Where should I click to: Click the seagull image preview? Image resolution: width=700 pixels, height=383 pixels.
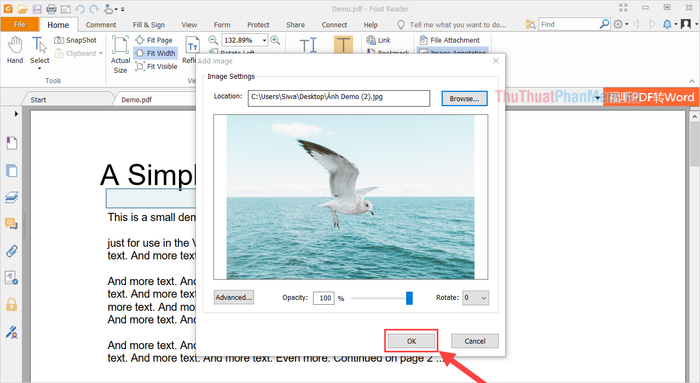point(350,197)
